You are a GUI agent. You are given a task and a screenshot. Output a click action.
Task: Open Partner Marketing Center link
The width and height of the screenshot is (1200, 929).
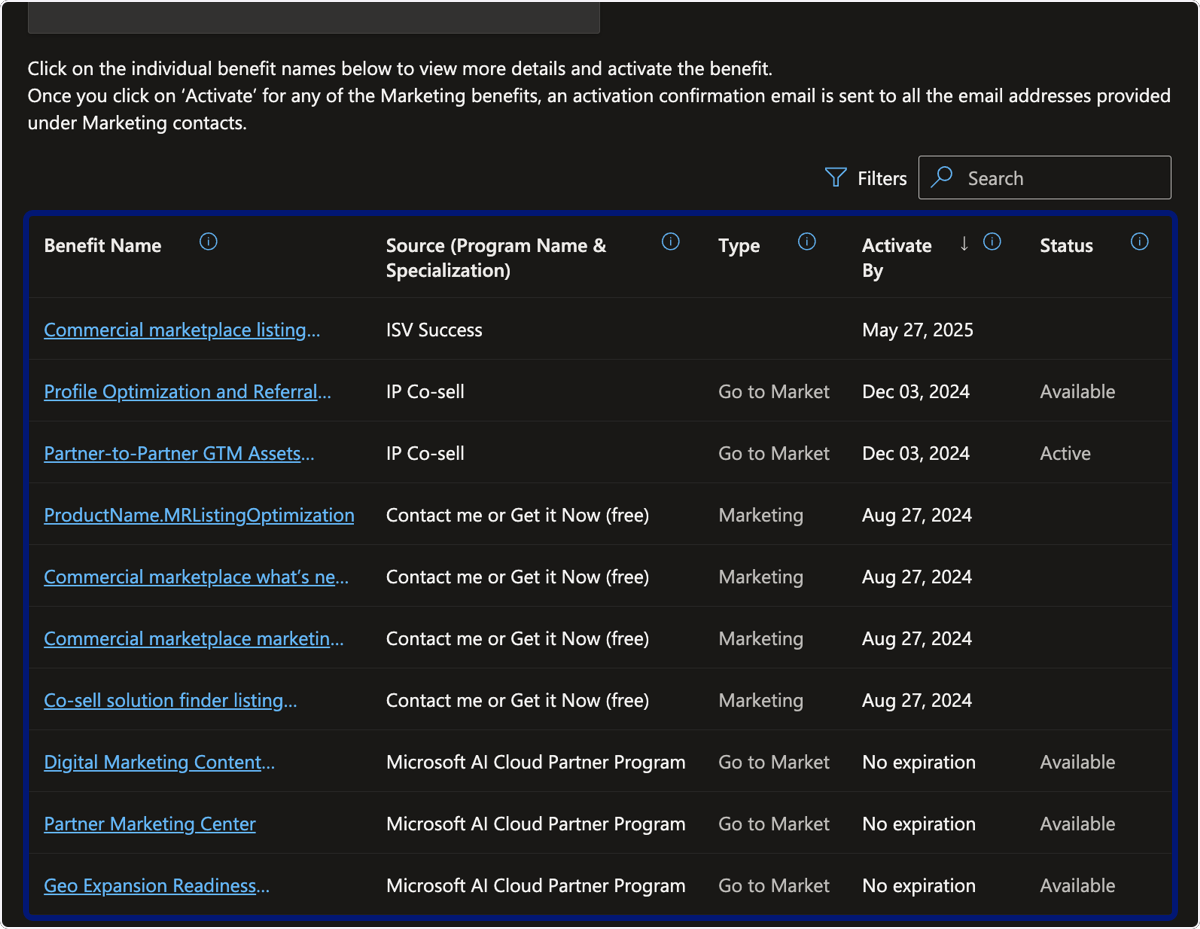click(x=150, y=824)
